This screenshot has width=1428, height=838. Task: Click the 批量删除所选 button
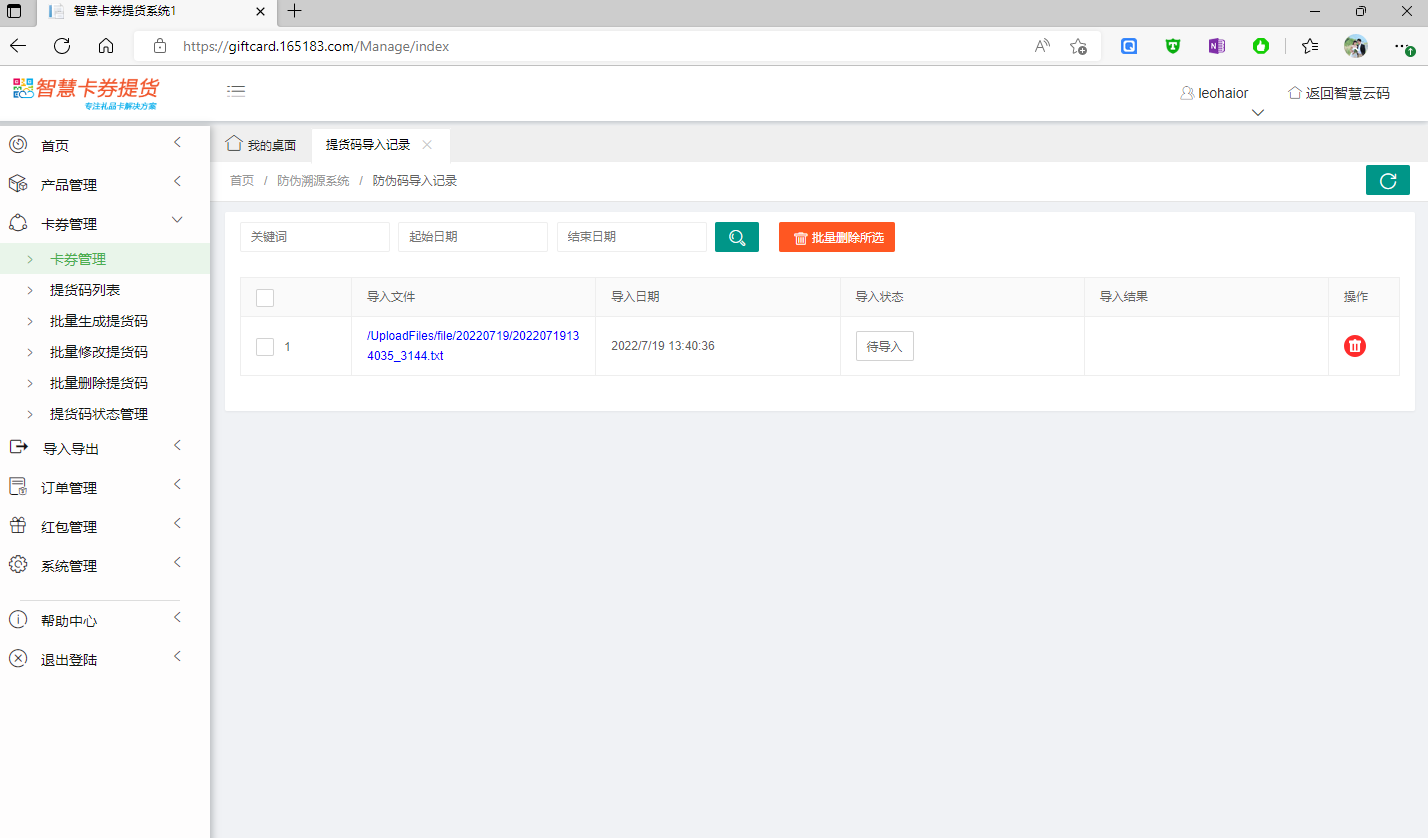pyautogui.click(x=837, y=237)
